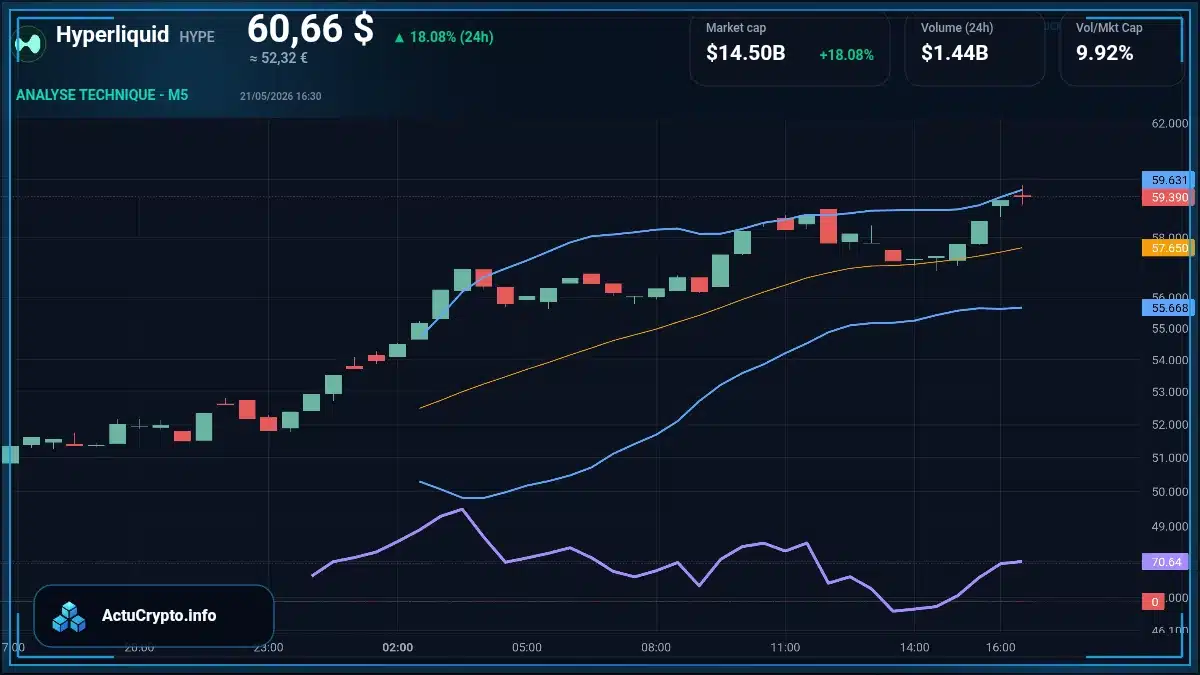This screenshot has width=1200, height=675.
Task: Click the blue 55.668 lower band label
Action: [x=1168, y=308]
